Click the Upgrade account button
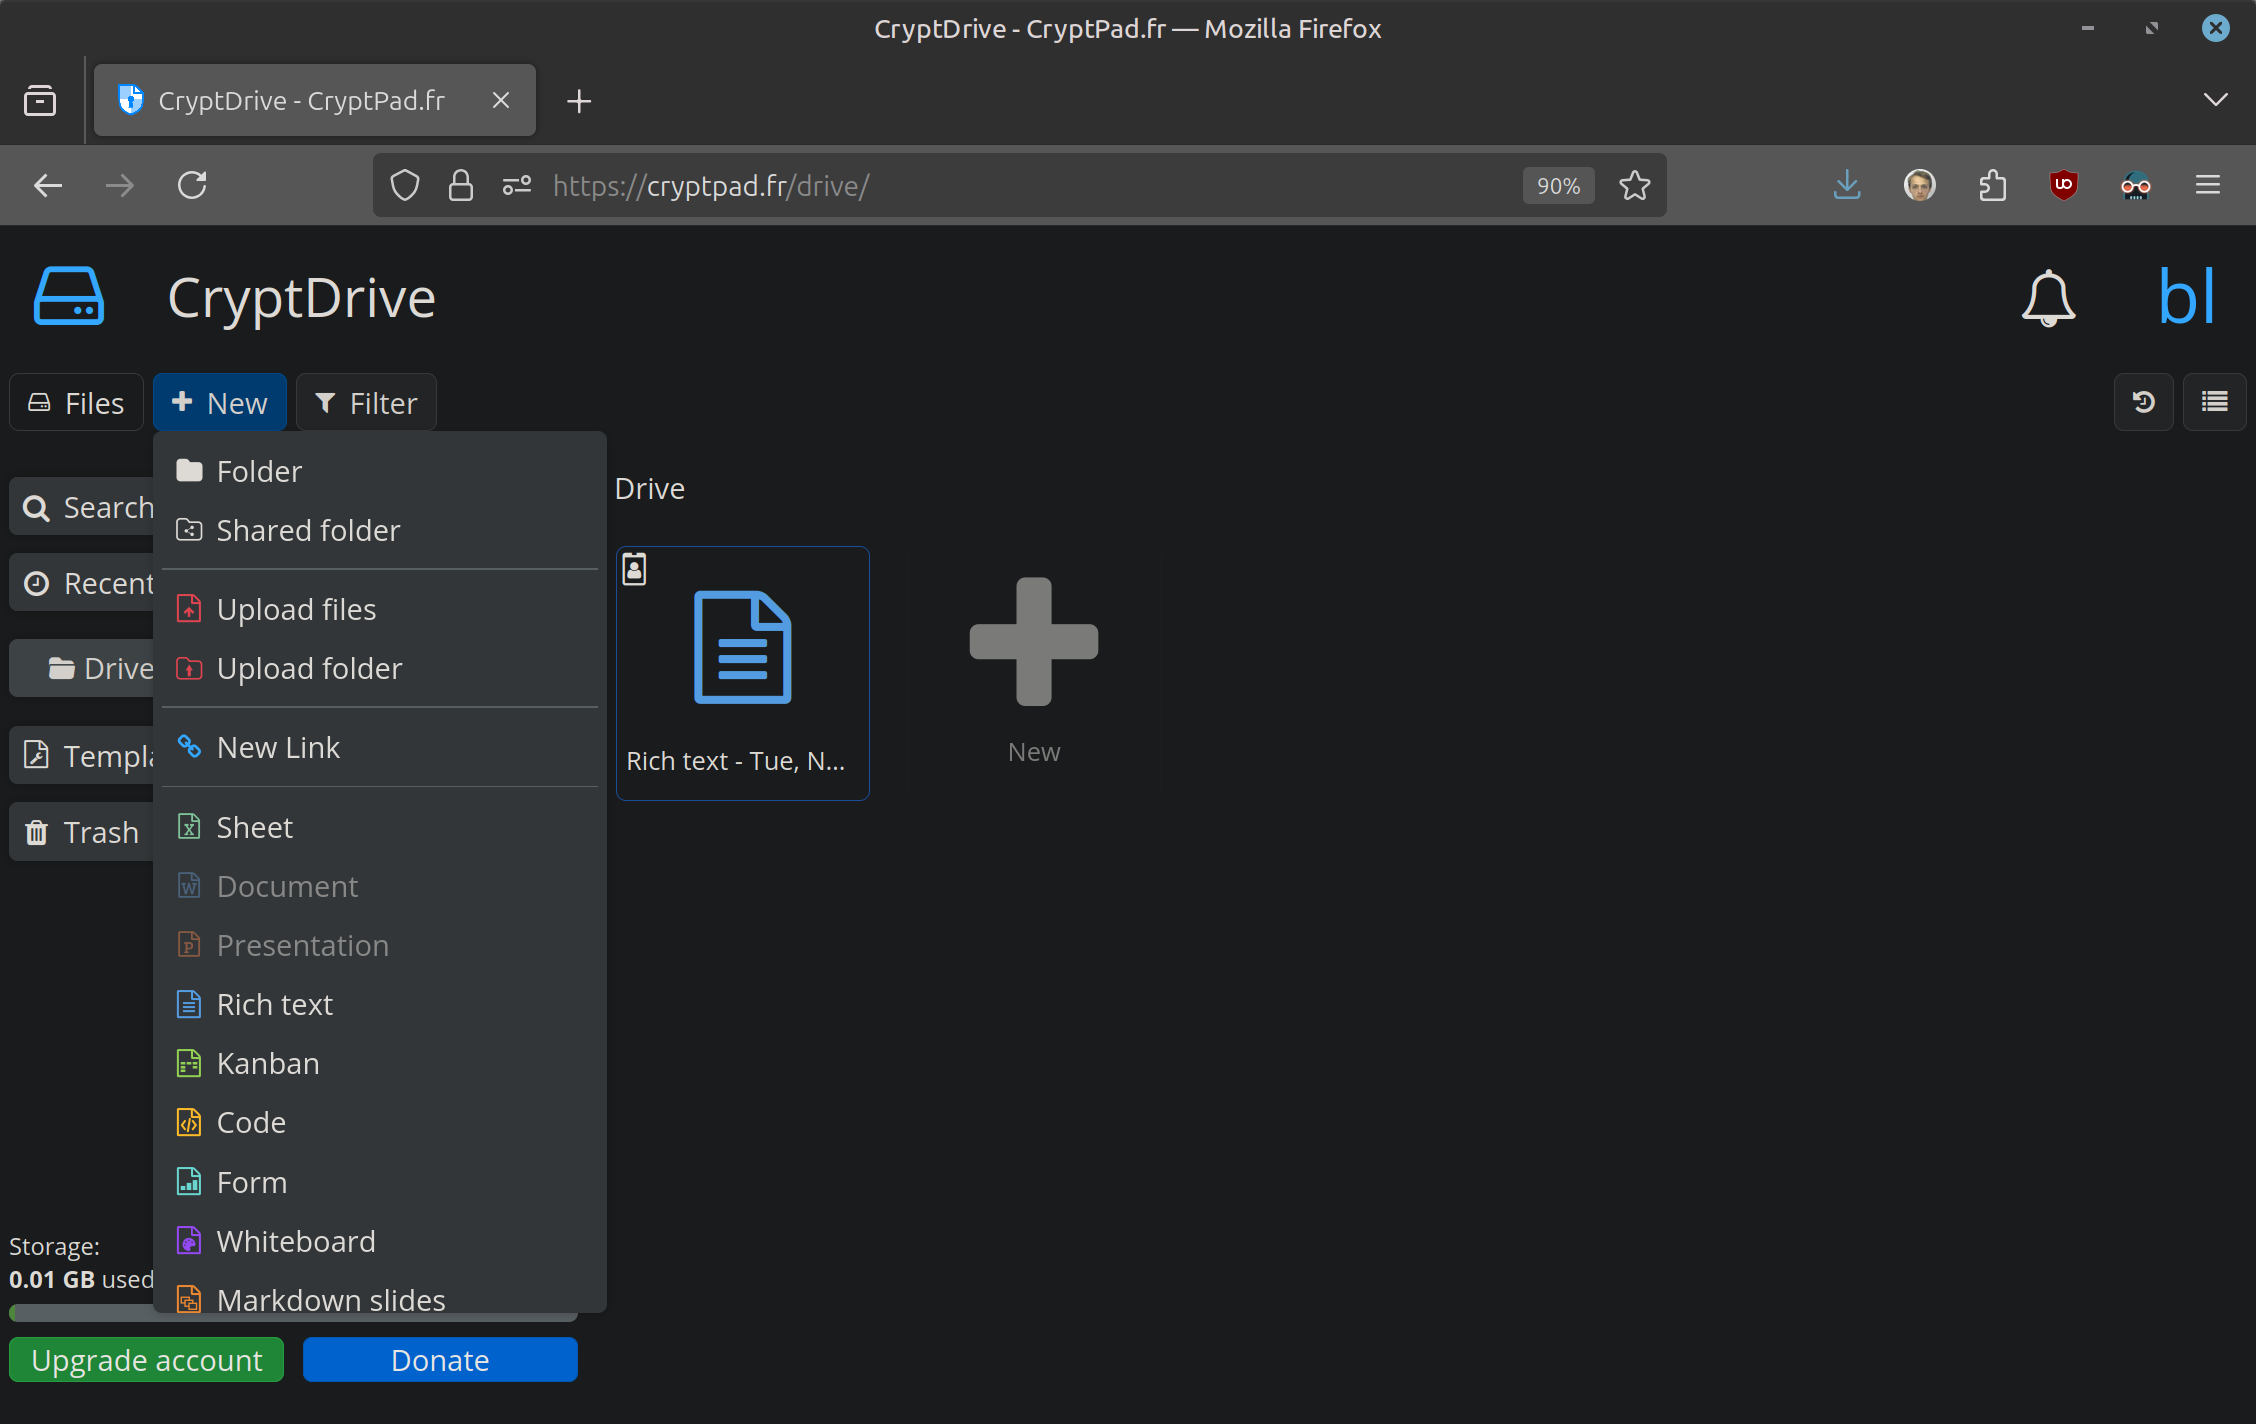 [147, 1360]
